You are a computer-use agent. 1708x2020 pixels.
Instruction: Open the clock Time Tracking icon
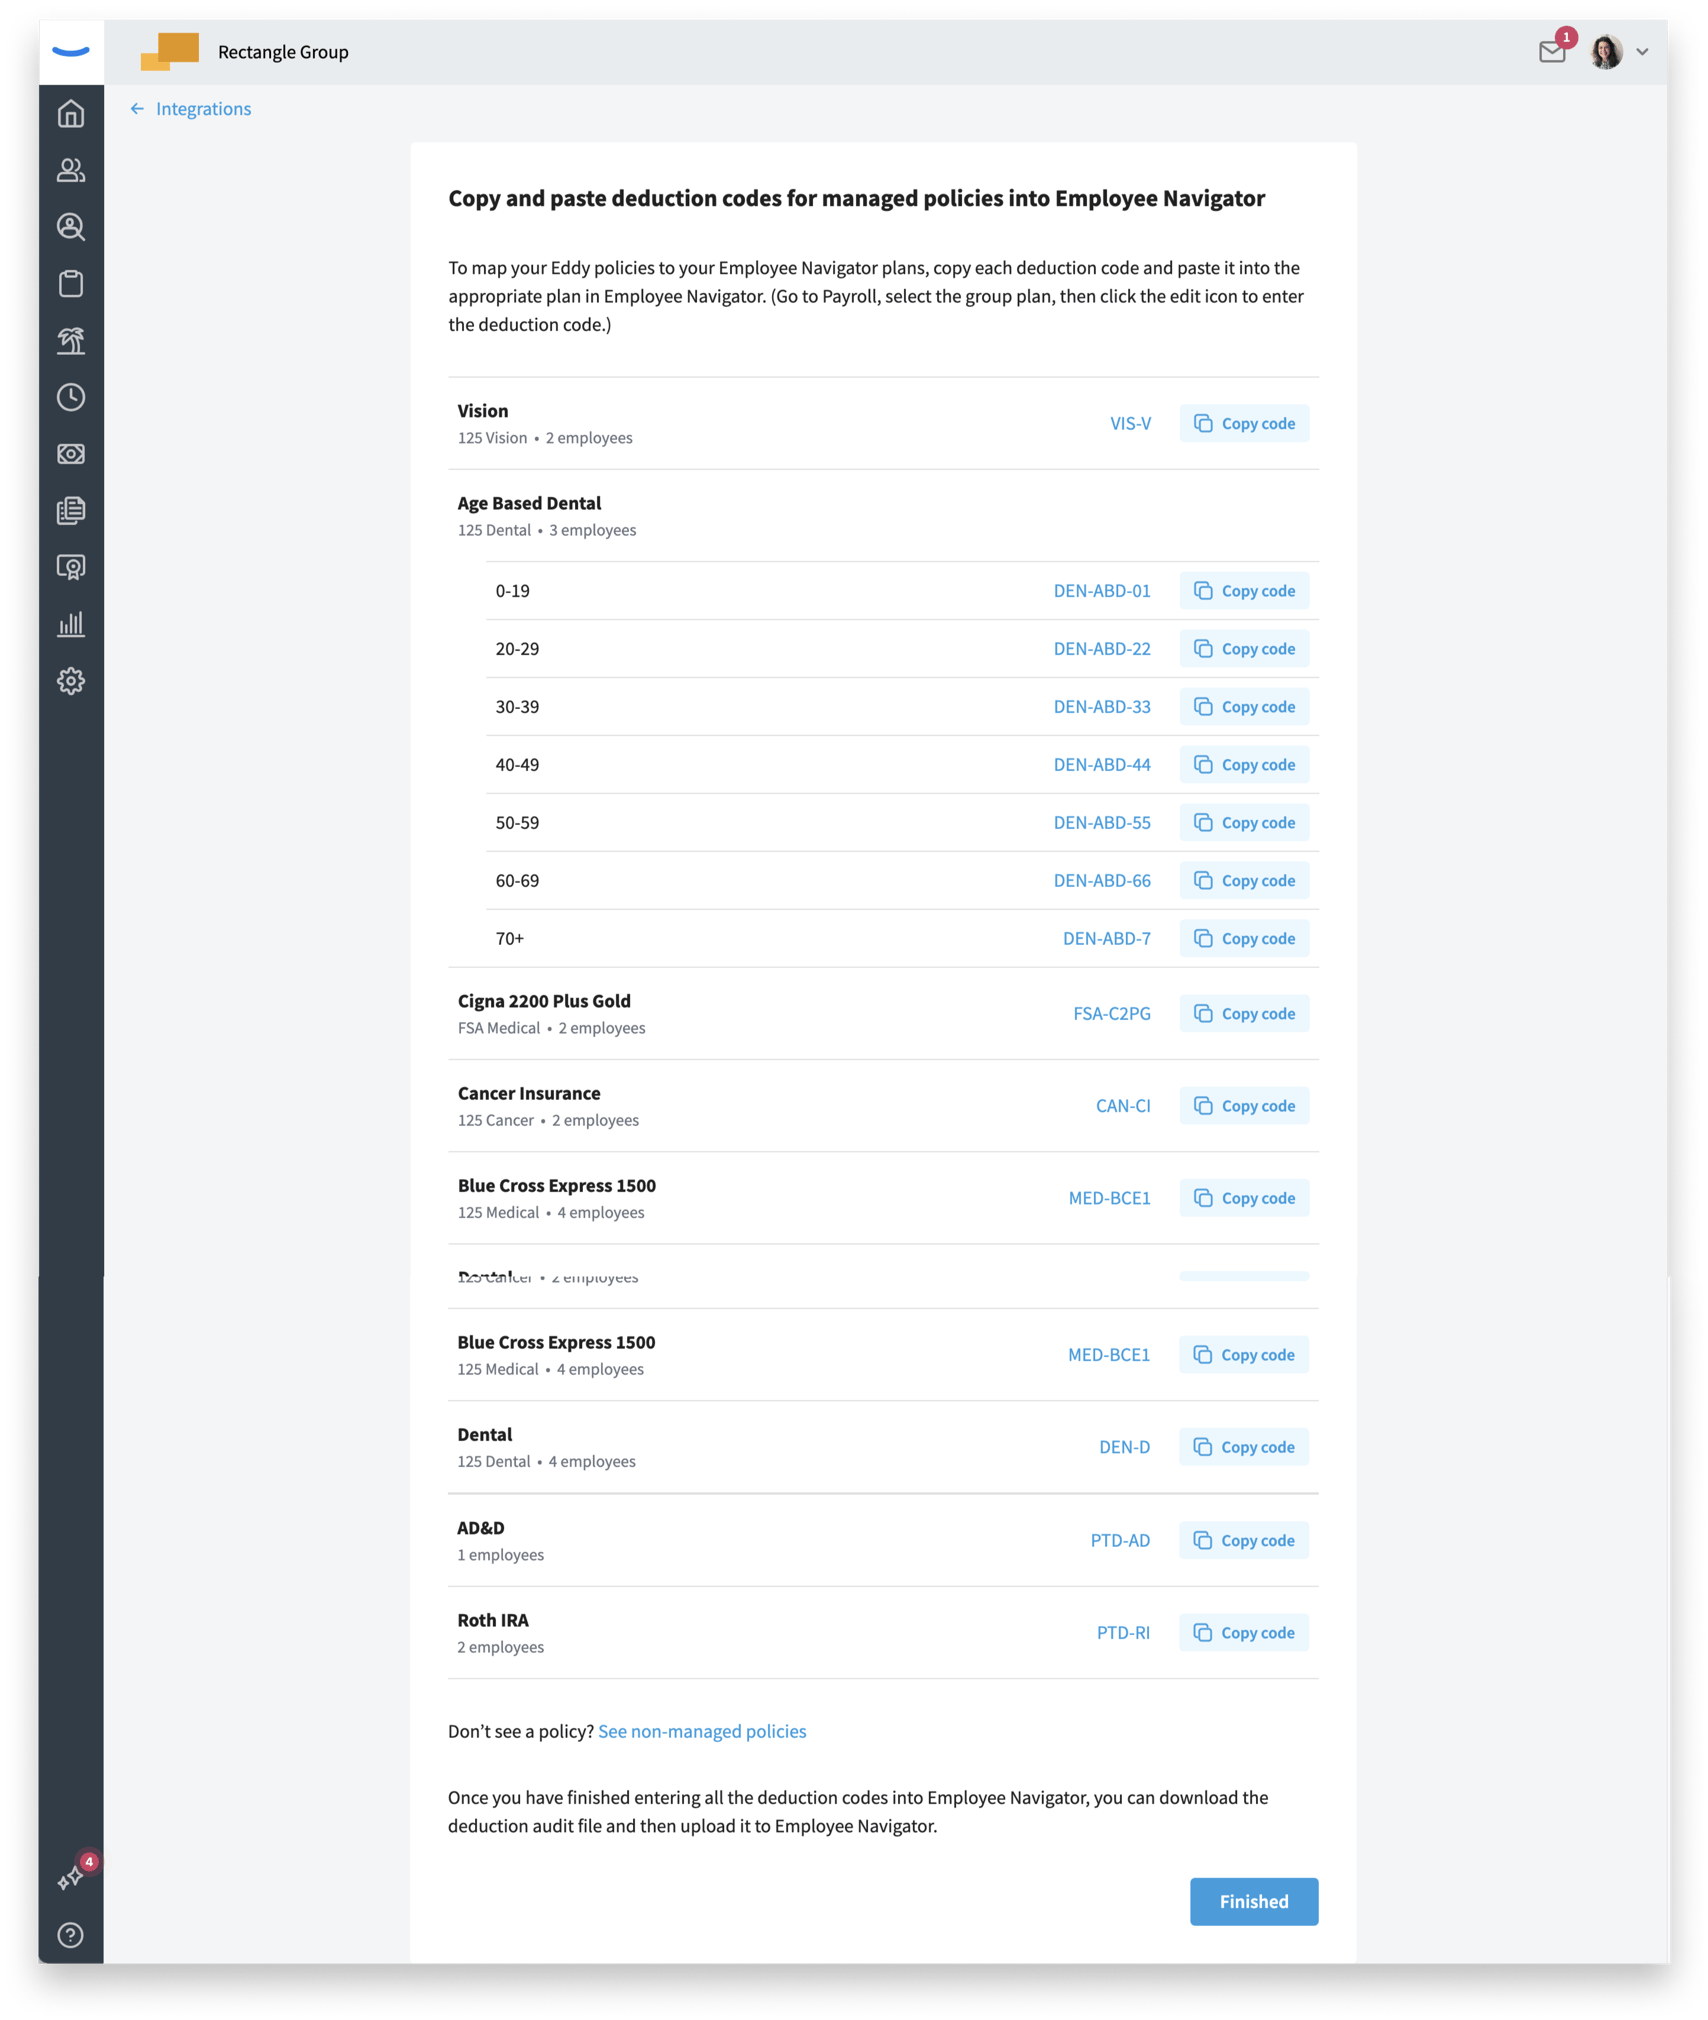coord(71,397)
